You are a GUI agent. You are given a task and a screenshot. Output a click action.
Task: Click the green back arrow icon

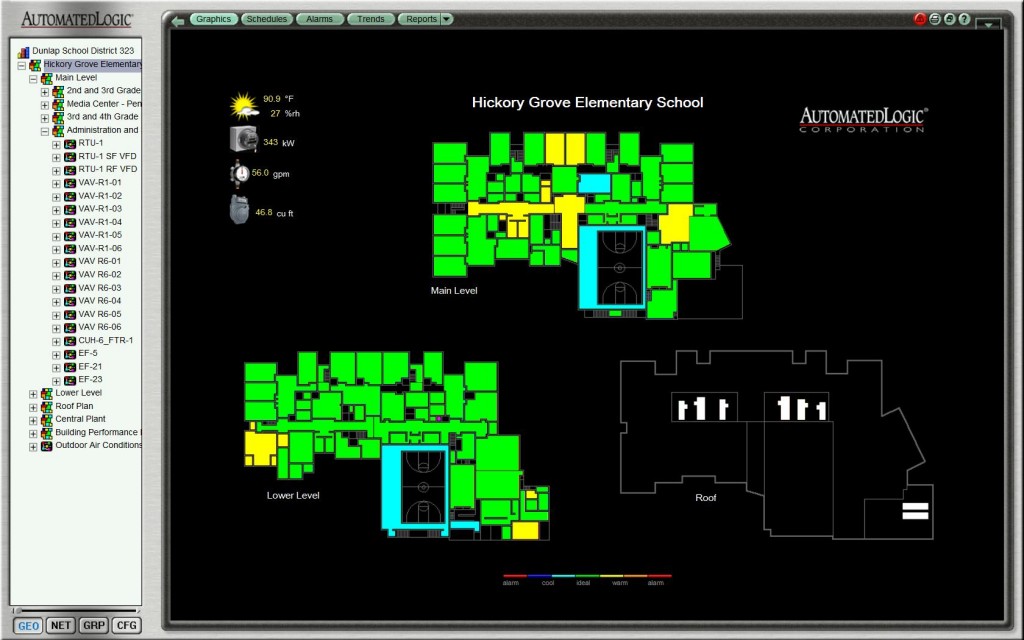[x=178, y=19]
